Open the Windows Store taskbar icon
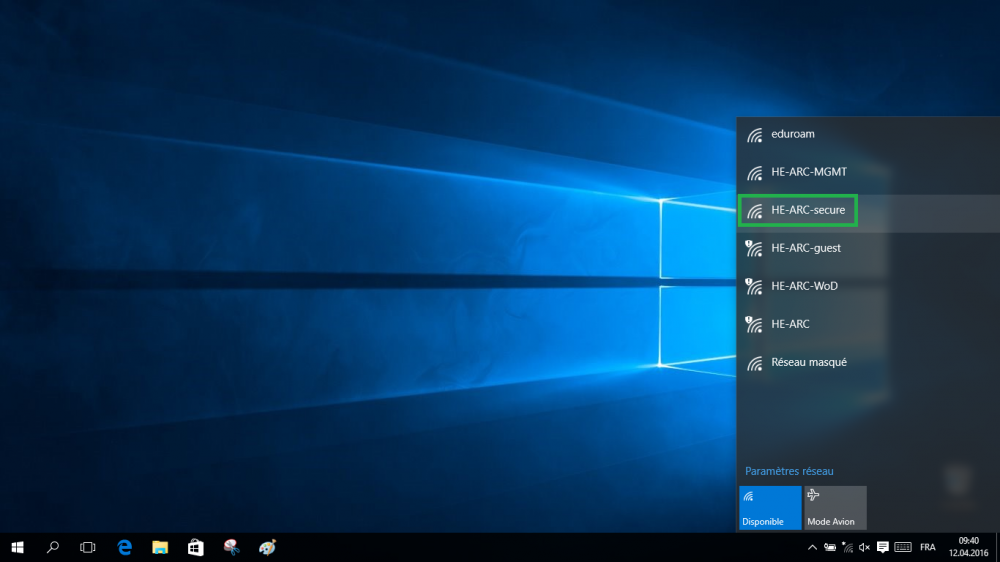1000x562 pixels. pyautogui.click(x=196, y=547)
